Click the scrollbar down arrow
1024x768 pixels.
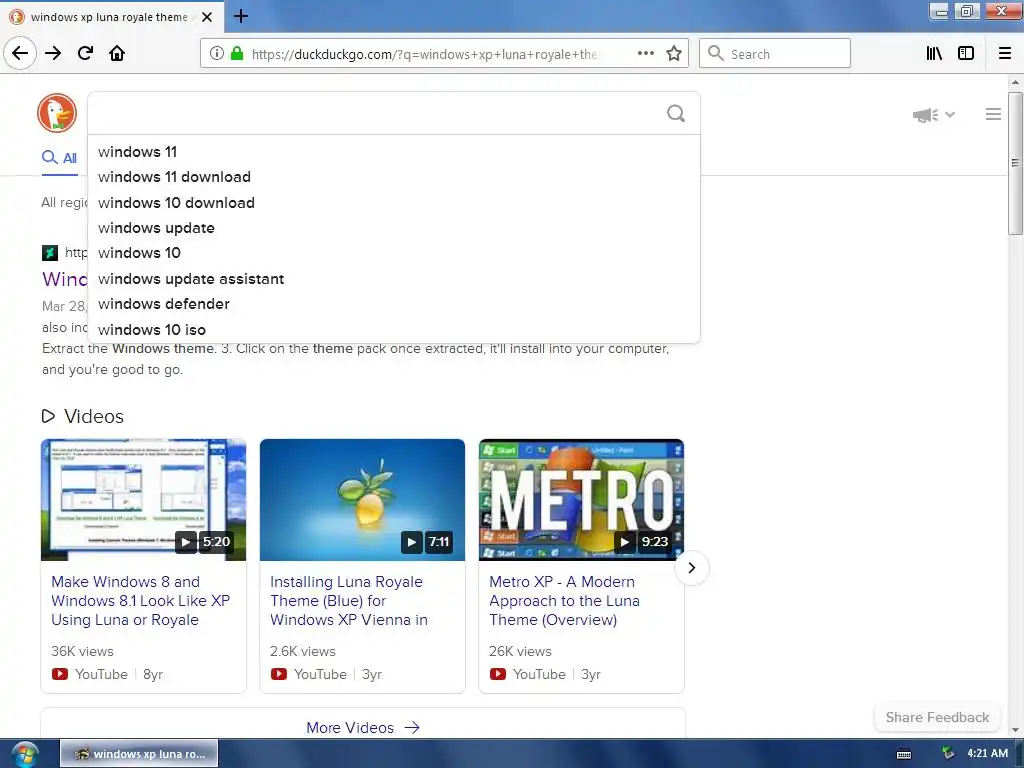point(1015,730)
